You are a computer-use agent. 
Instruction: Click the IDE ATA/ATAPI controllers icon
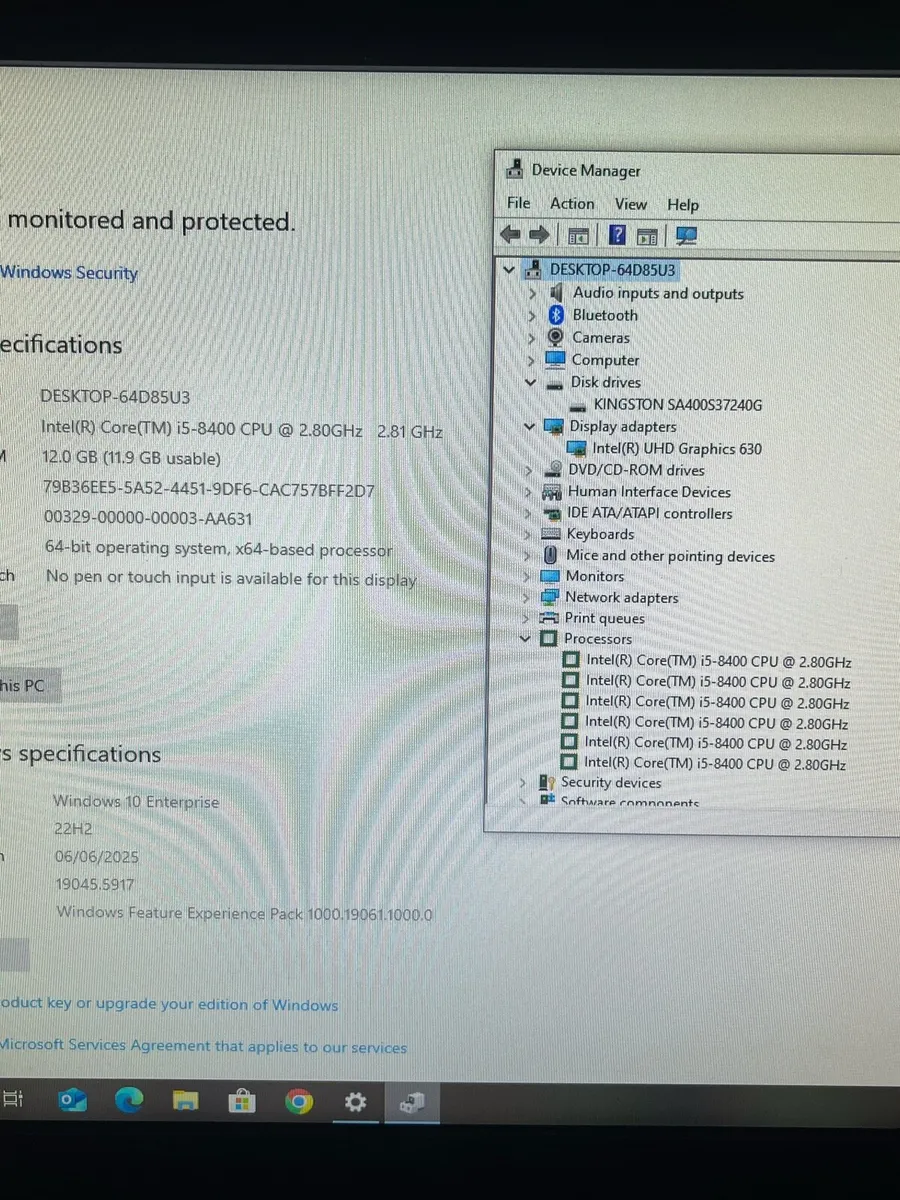[551, 513]
